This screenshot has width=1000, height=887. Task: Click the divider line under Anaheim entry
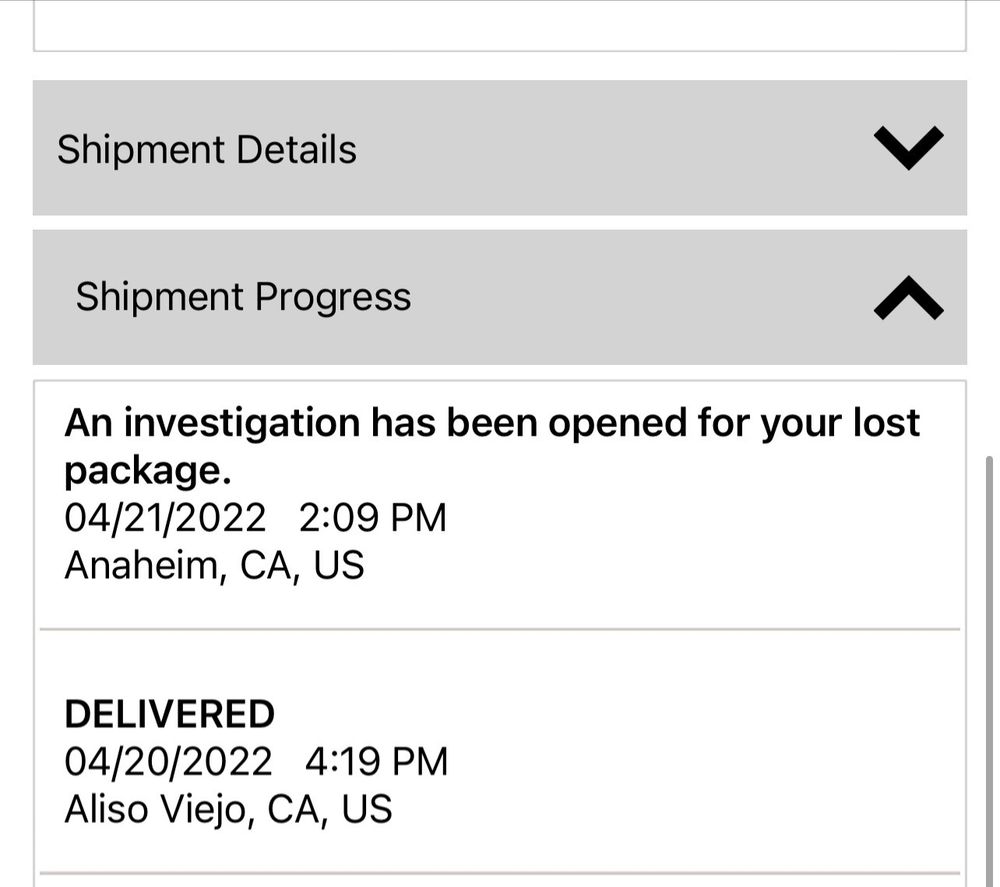point(500,629)
